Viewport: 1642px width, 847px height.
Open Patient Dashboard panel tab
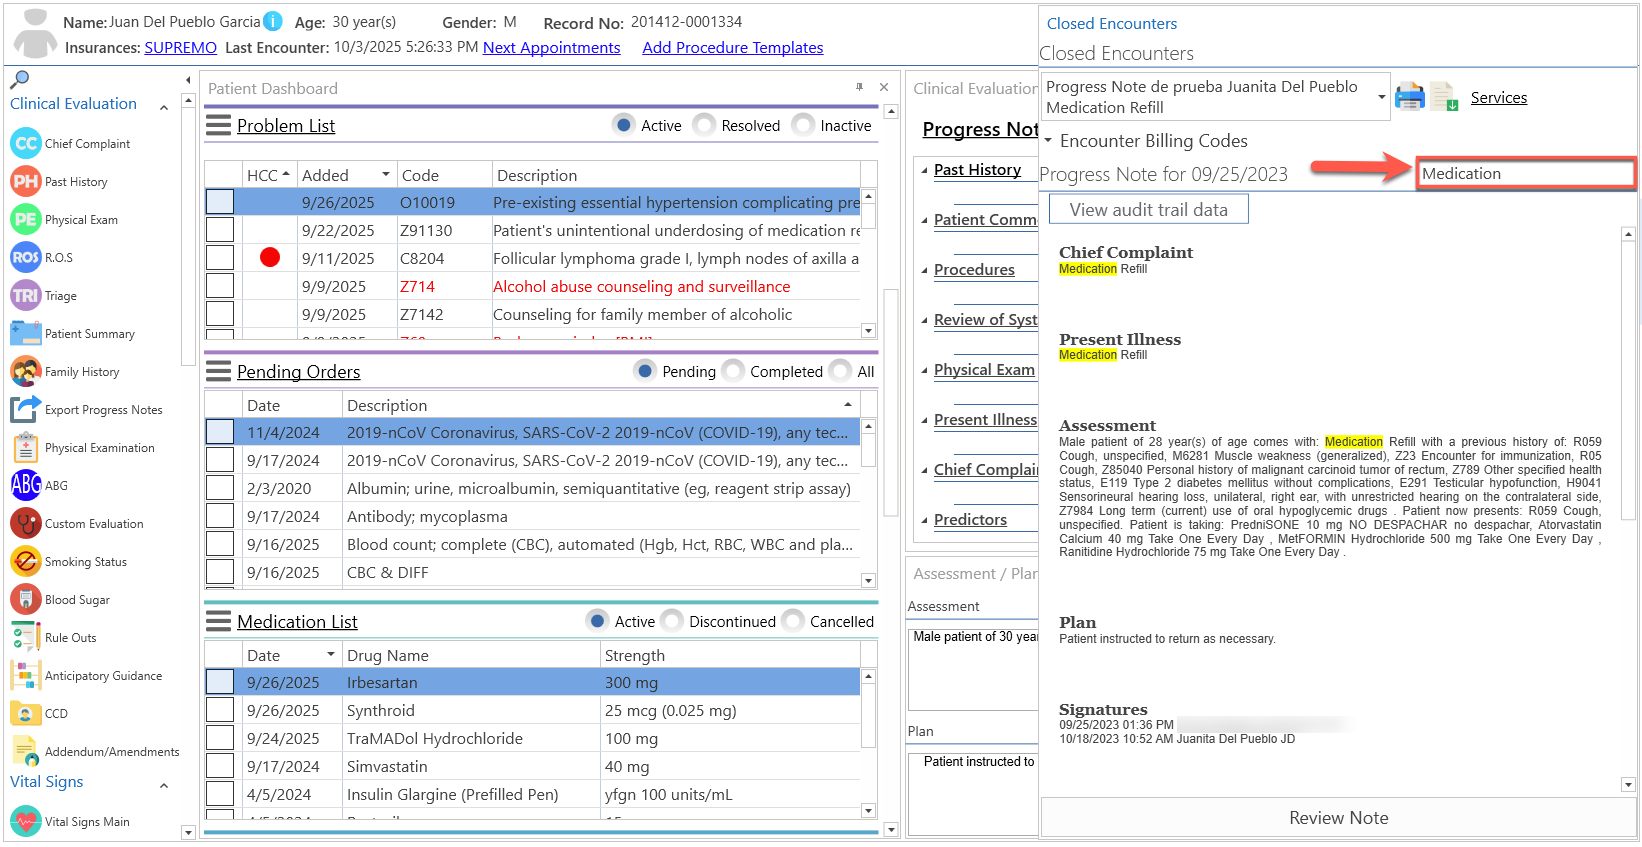[273, 88]
